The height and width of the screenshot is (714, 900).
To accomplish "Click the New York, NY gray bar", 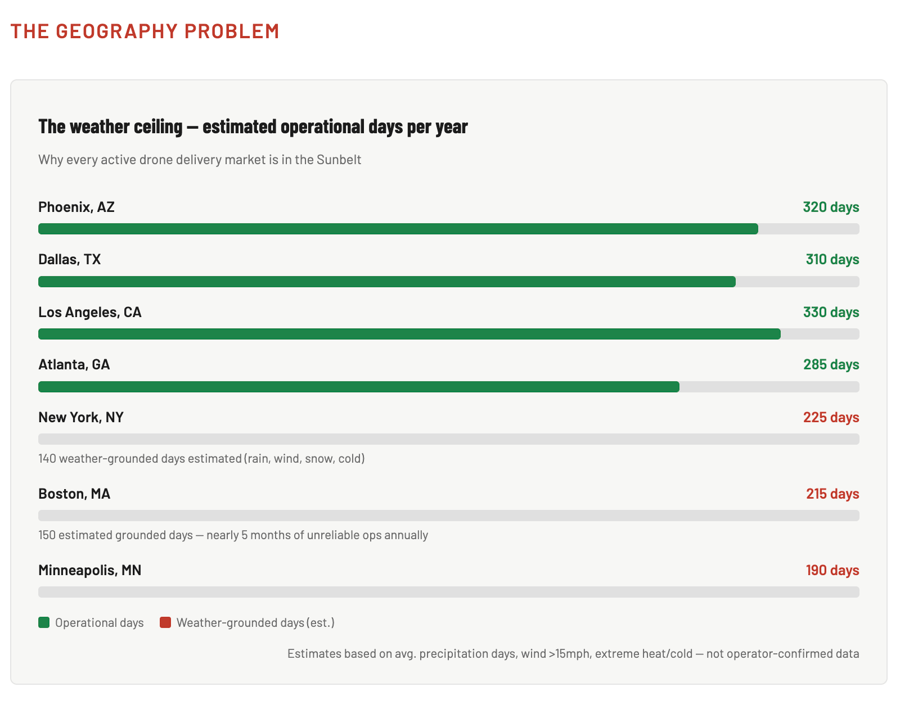I will point(448,439).
